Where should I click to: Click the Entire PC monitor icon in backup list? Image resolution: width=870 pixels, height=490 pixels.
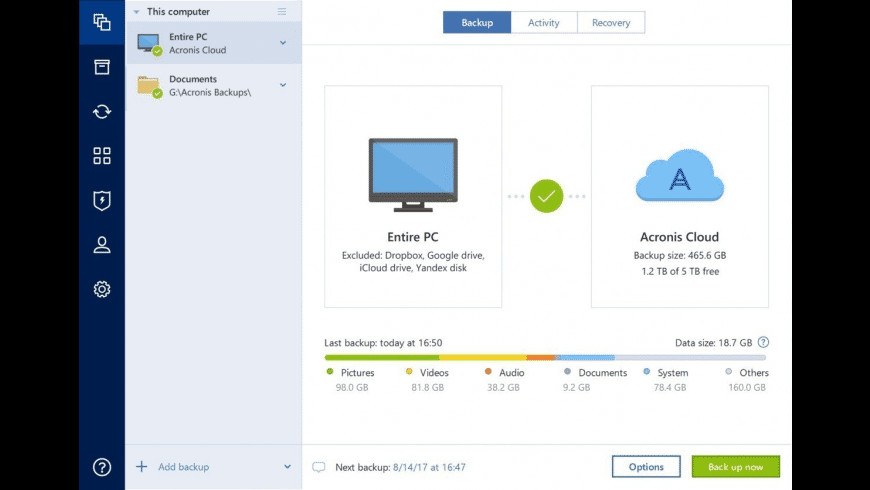(x=149, y=44)
